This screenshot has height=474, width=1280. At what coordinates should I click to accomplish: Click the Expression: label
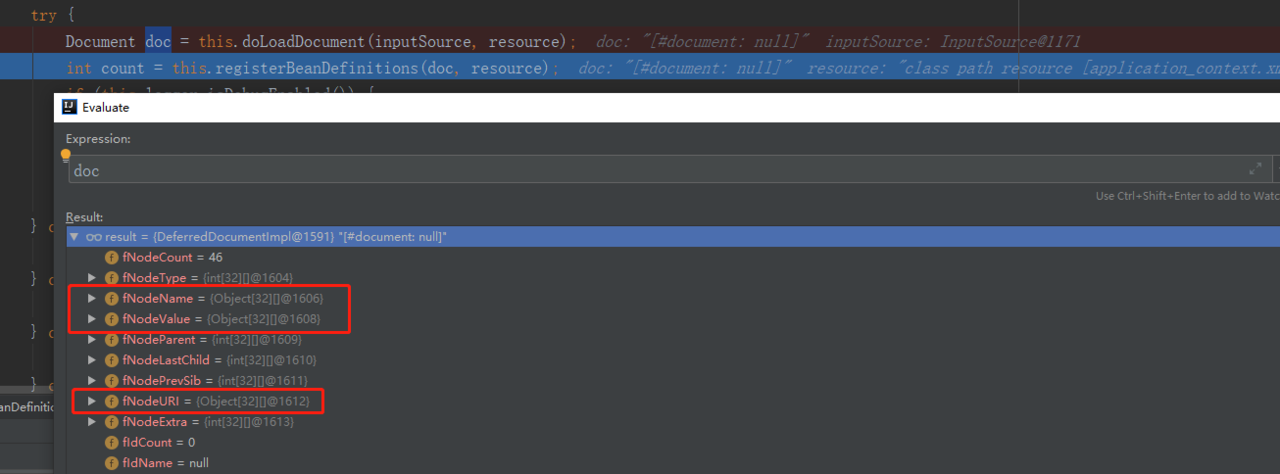[x=98, y=139]
